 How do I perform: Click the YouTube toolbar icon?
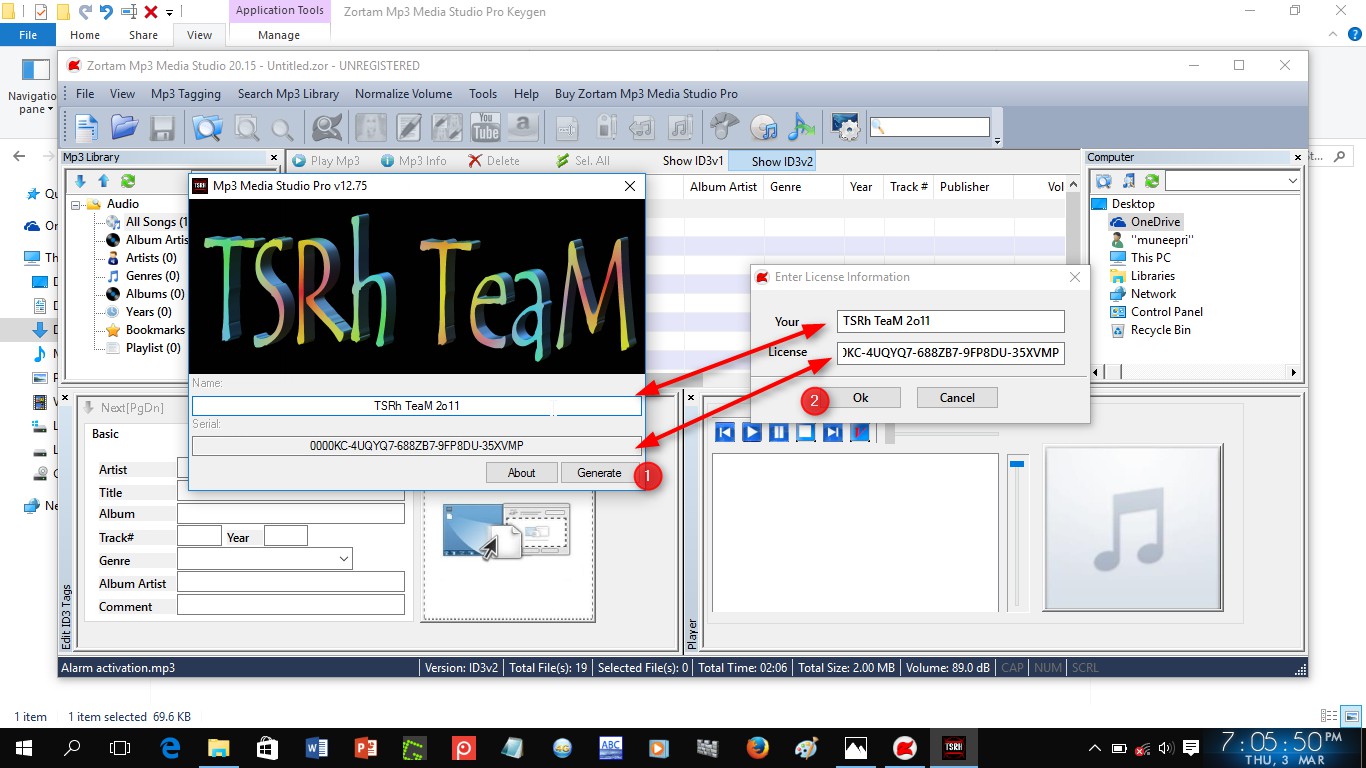[486, 127]
